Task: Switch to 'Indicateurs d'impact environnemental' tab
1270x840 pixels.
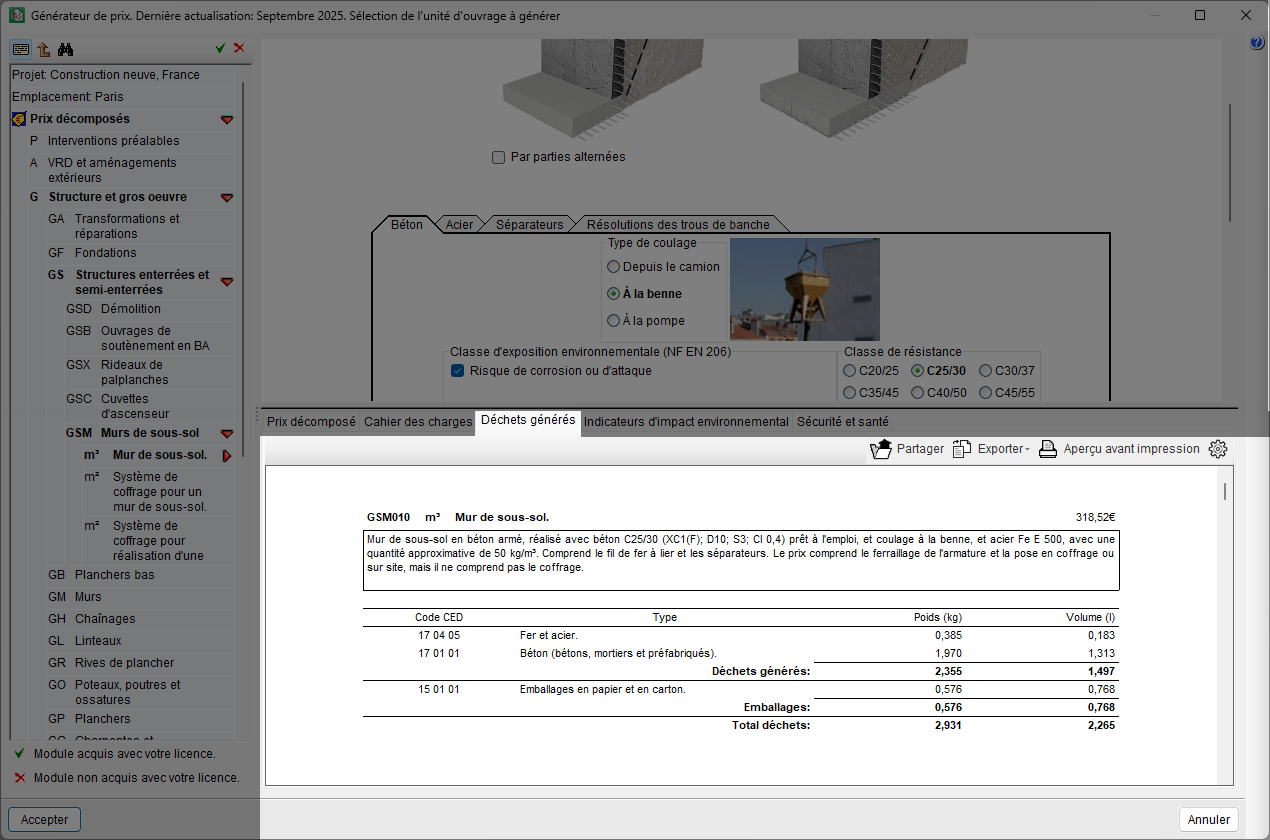Action: pyautogui.click(x=686, y=422)
